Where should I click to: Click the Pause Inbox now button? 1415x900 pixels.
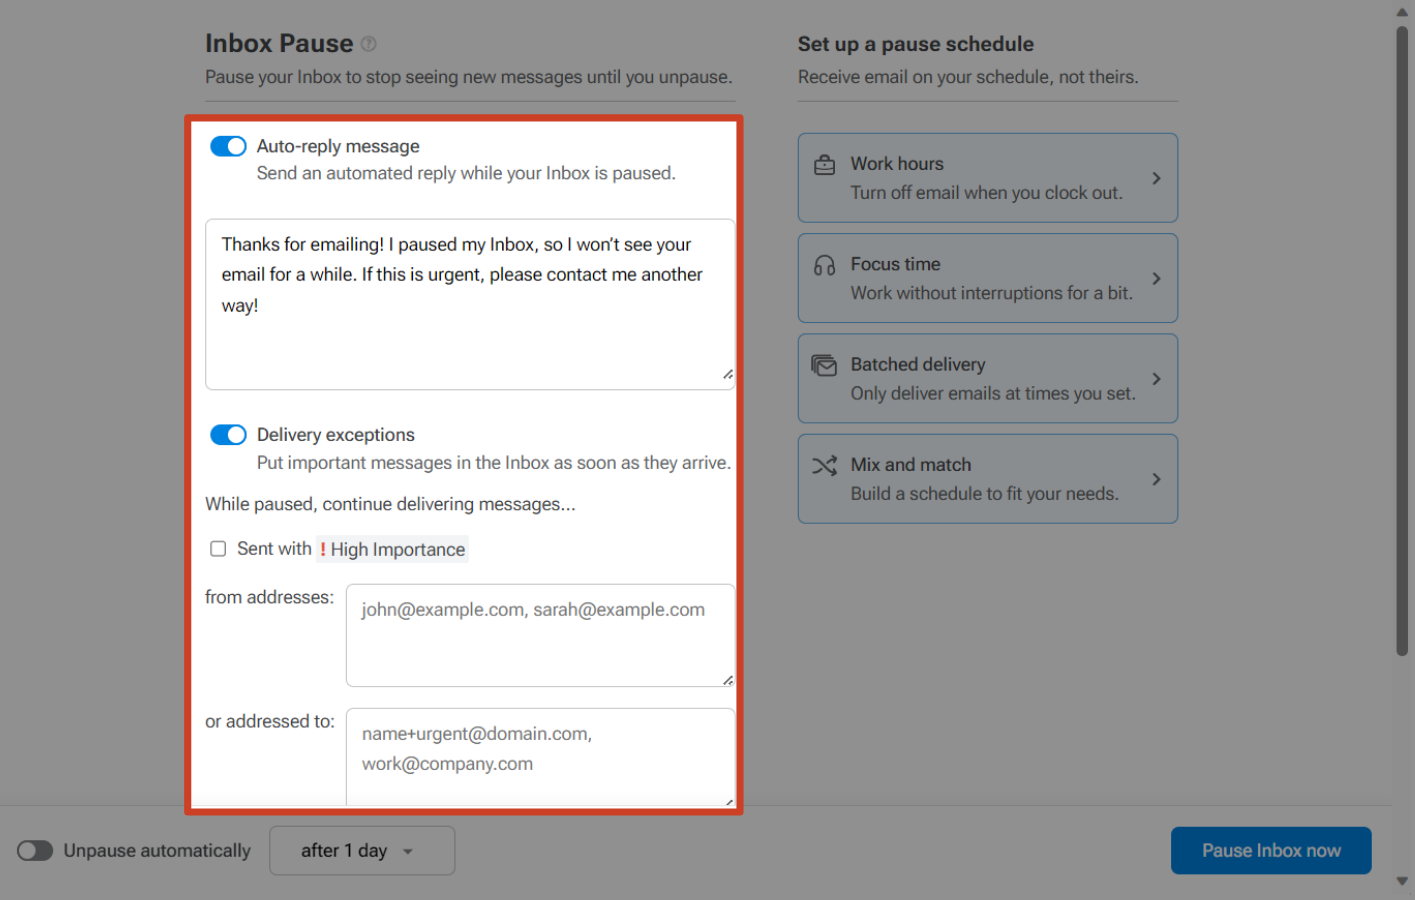pos(1271,851)
